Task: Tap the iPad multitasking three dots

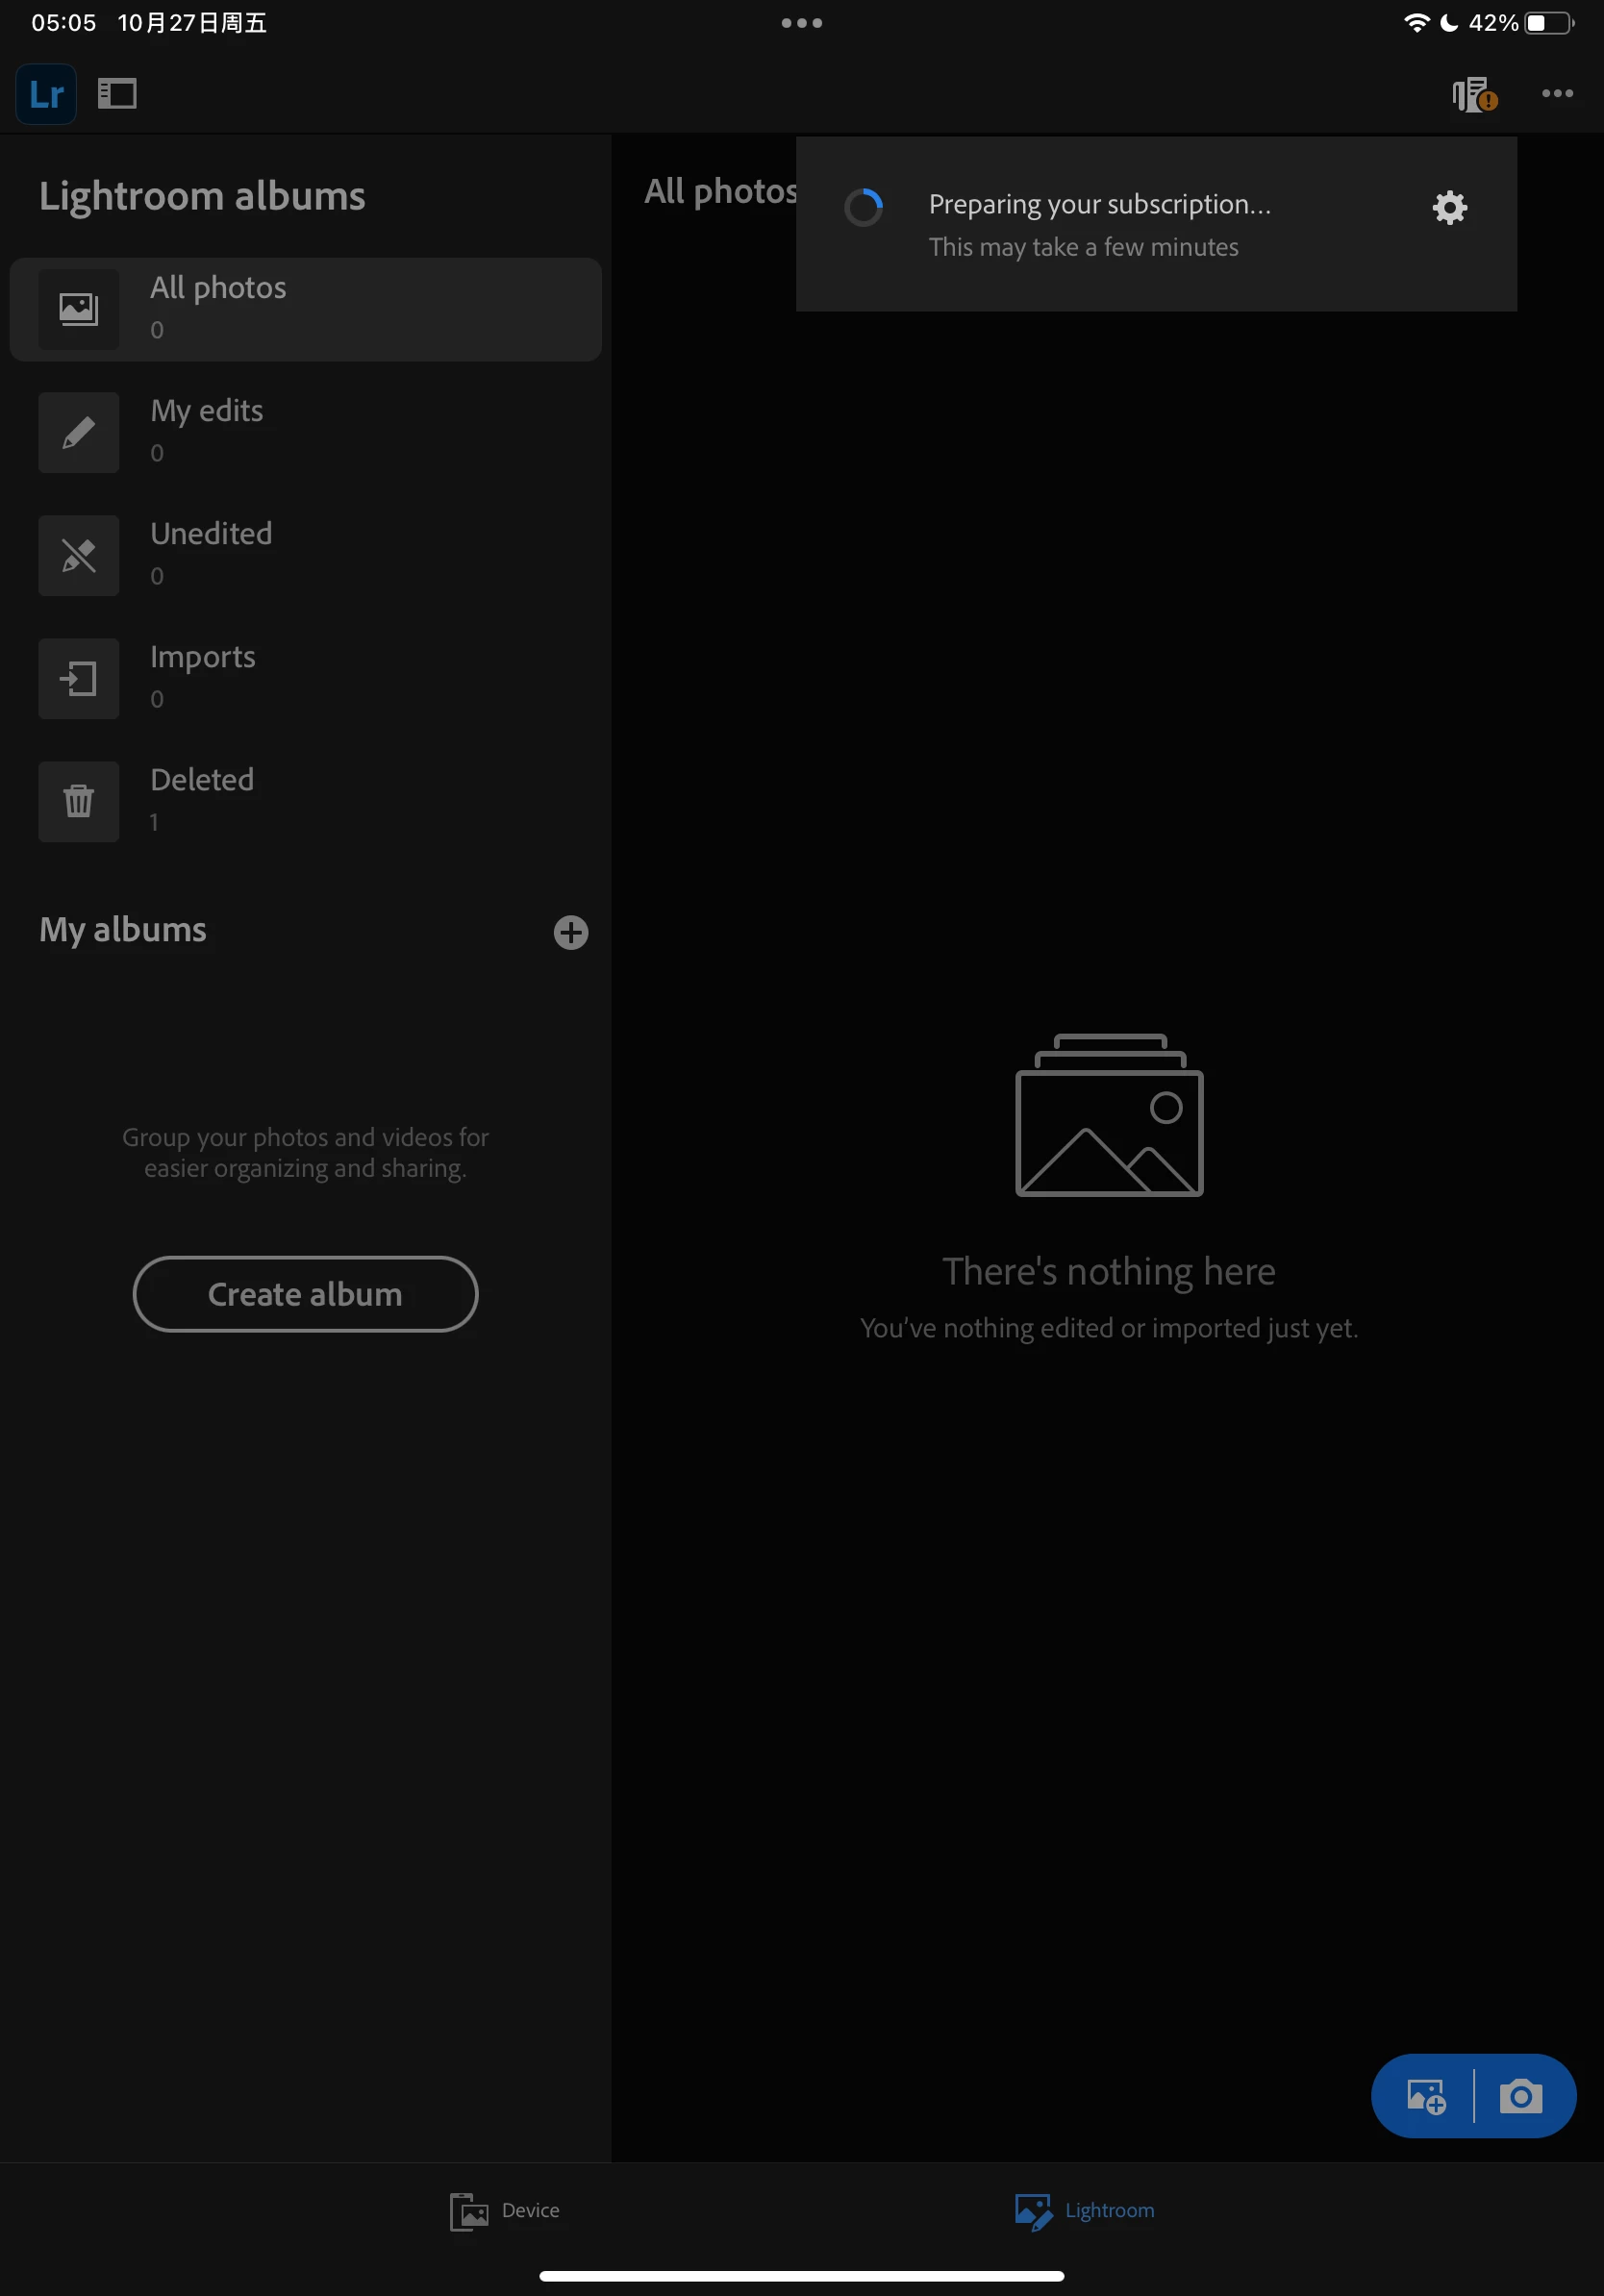Action: (802, 23)
